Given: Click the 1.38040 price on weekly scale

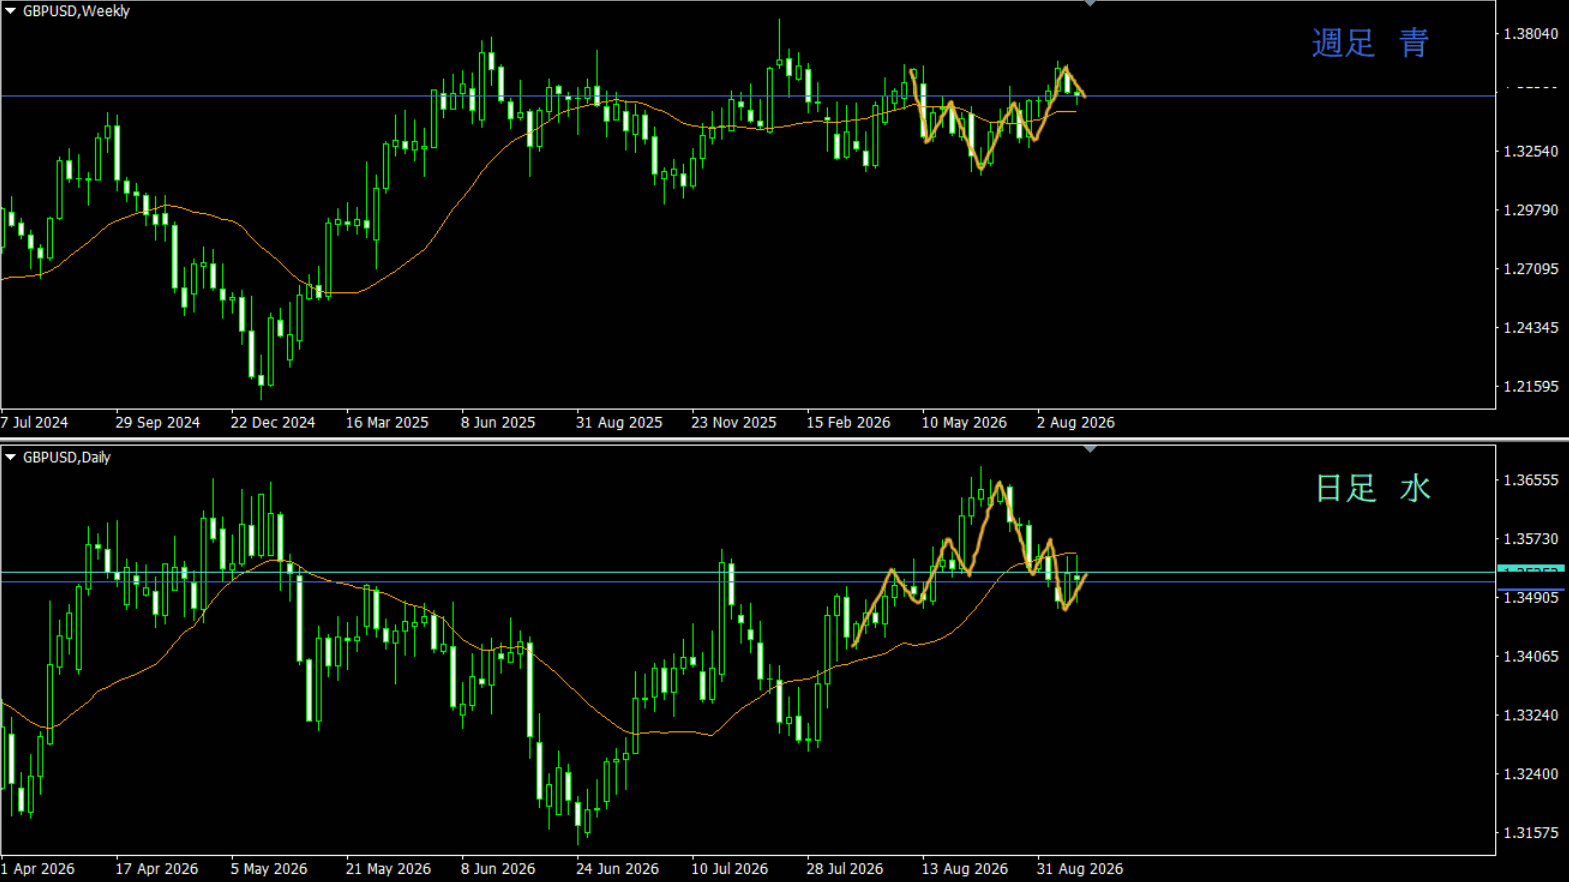Looking at the screenshot, I should click(1531, 34).
